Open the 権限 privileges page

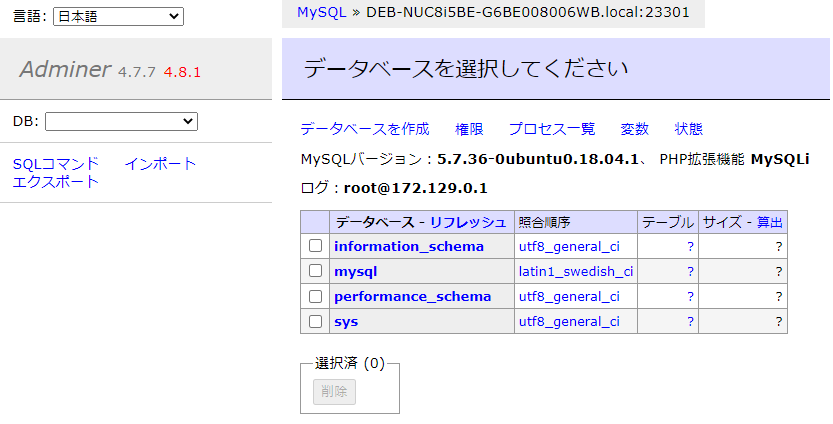(469, 129)
